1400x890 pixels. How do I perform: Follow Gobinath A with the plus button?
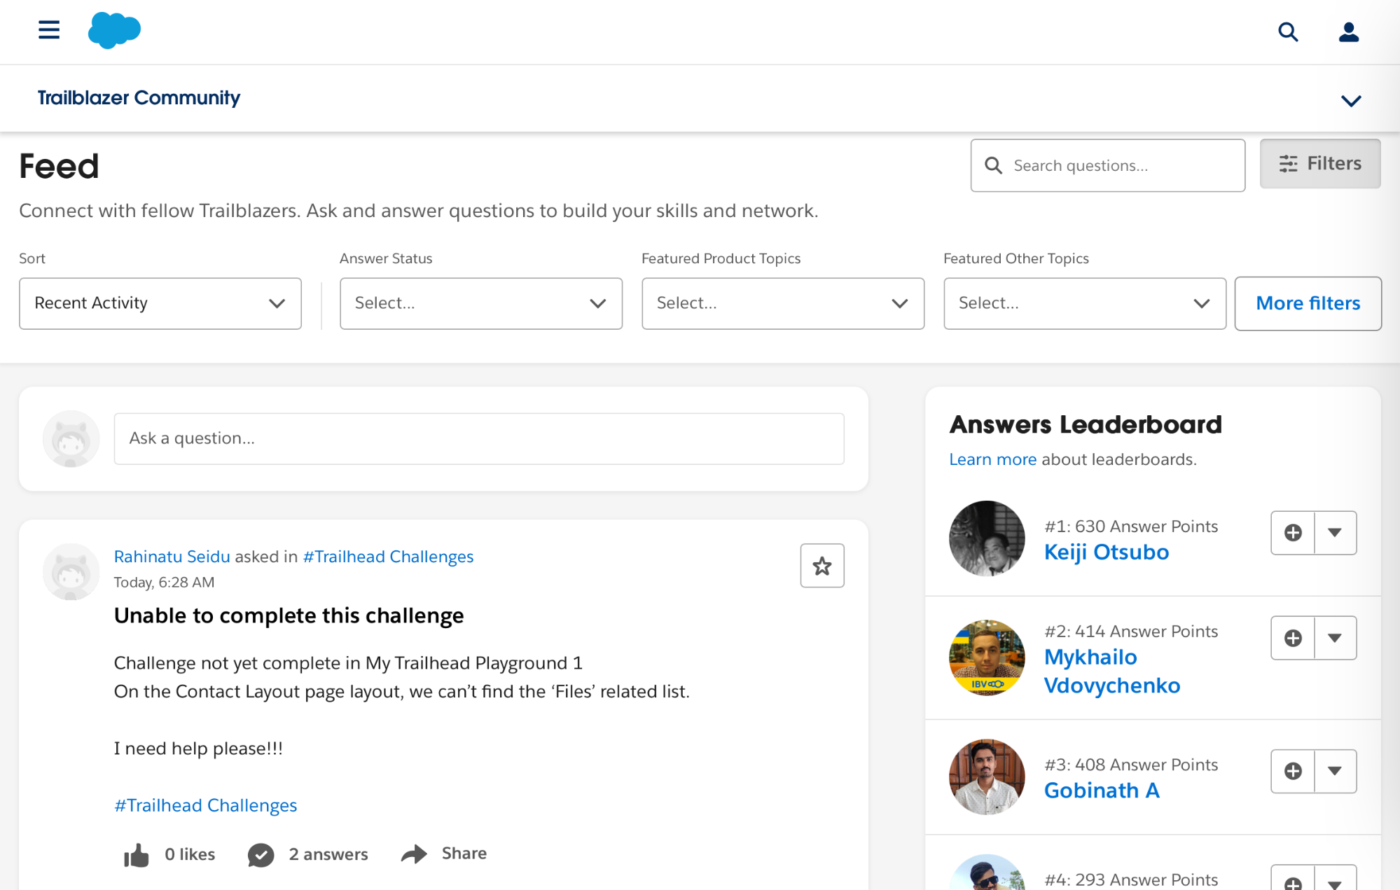[1293, 771]
